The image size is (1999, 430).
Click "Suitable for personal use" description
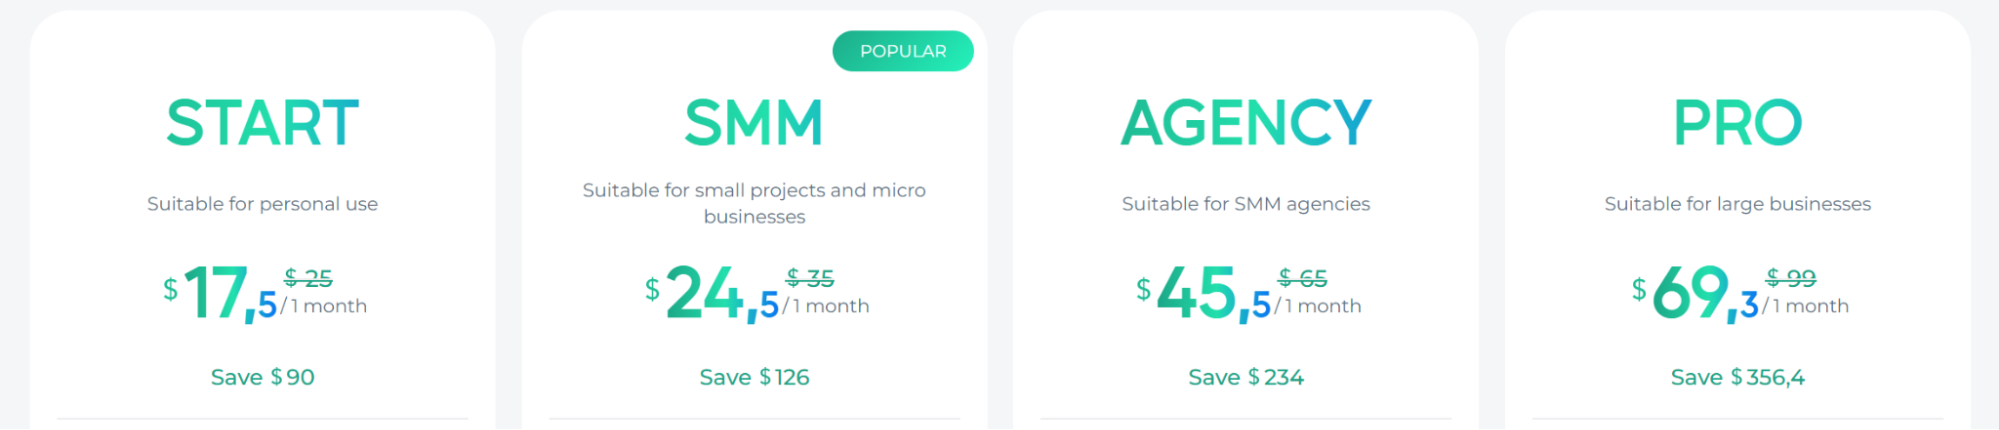pos(262,204)
